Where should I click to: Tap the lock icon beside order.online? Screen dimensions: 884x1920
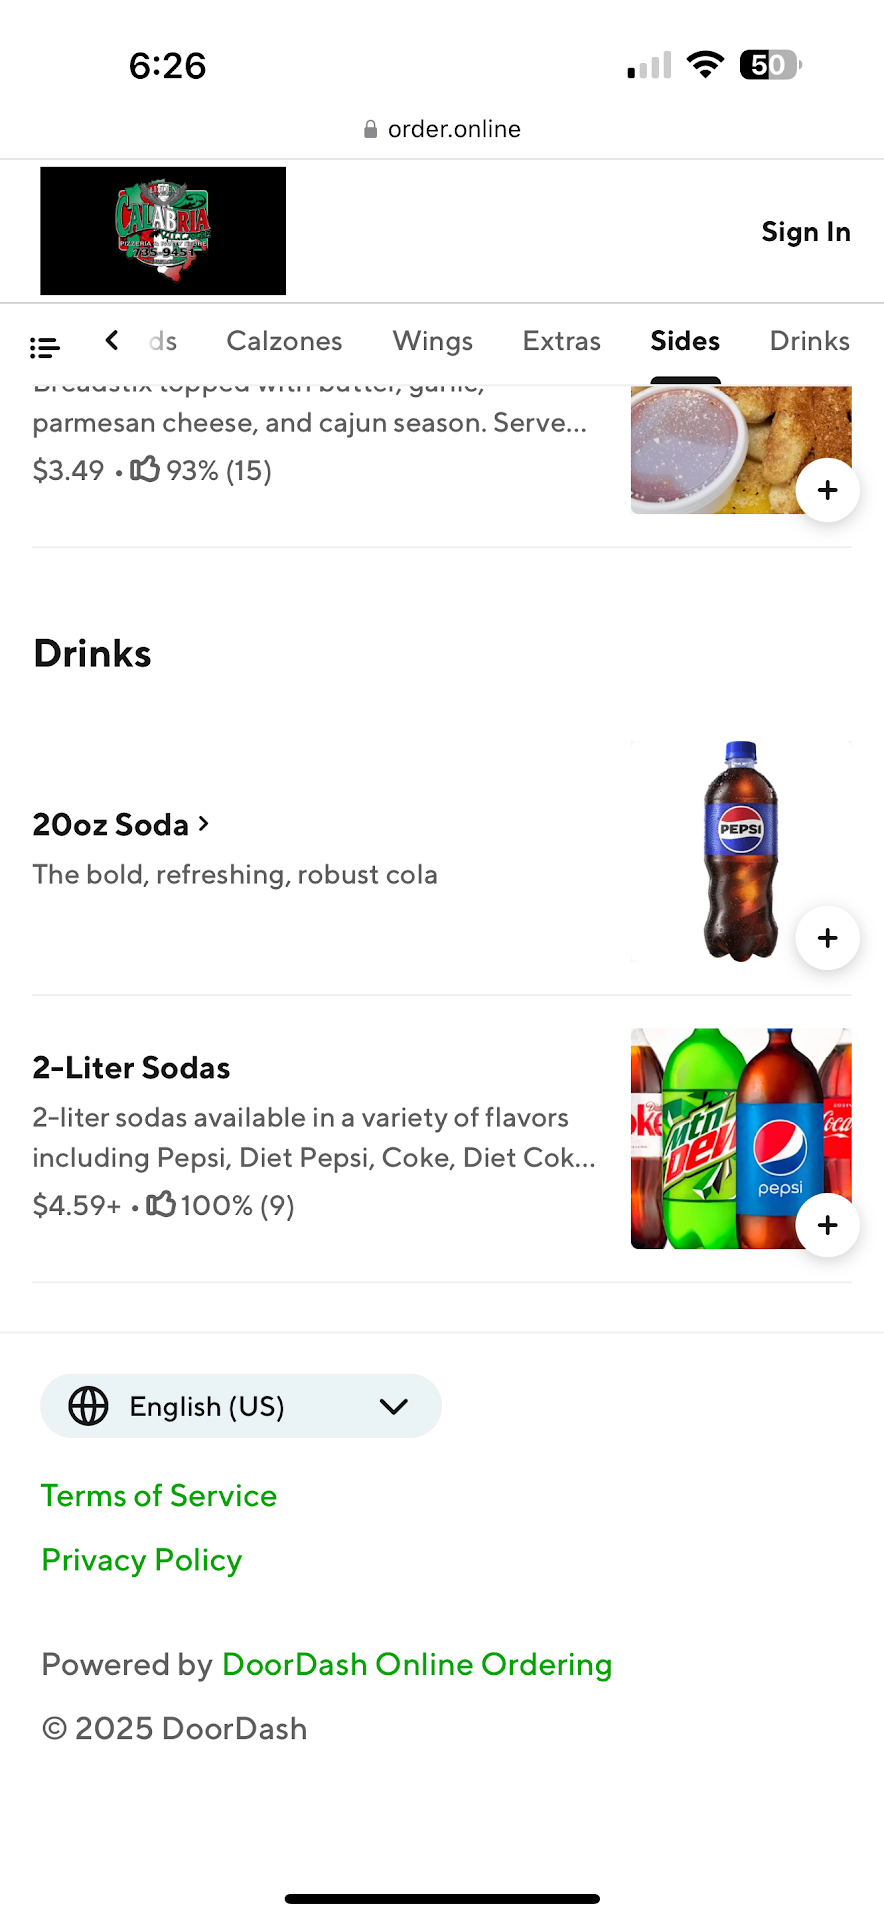370,130
